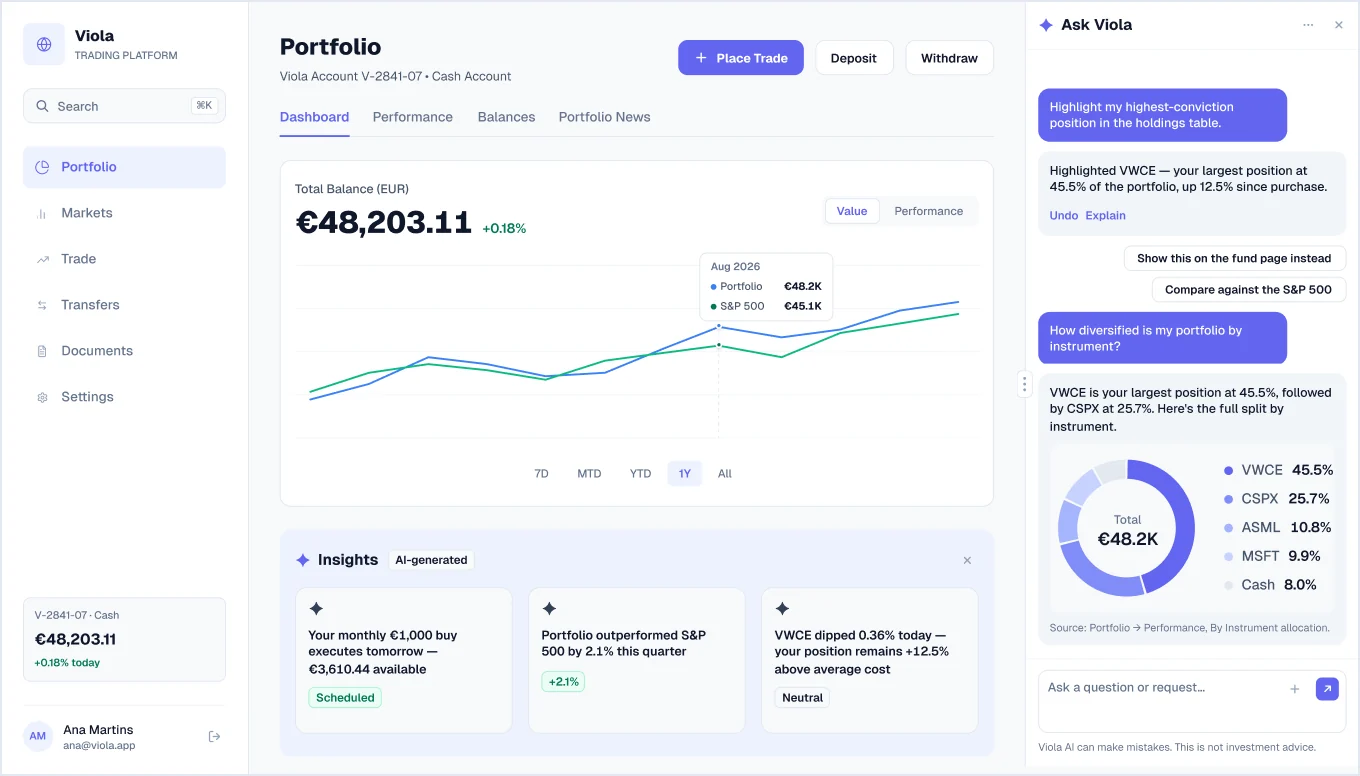Open the Performance tab
Image resolution: width=1360 pixels, height=776 pixels.
point(413,117)
